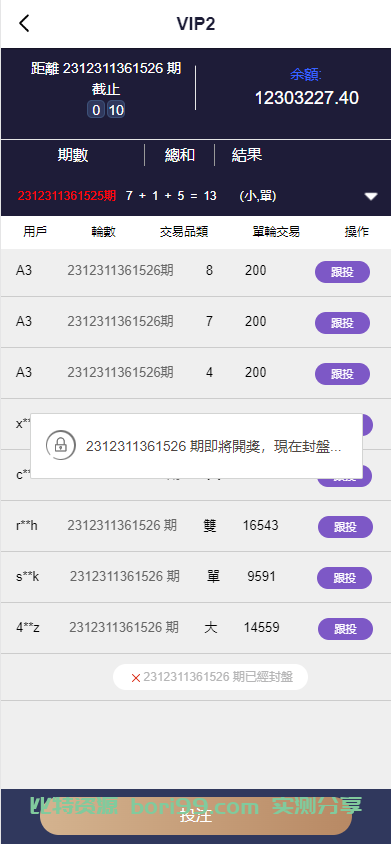Click the (小,單) result text
This screenshot has width=391, height=844.
pos(258,196)
